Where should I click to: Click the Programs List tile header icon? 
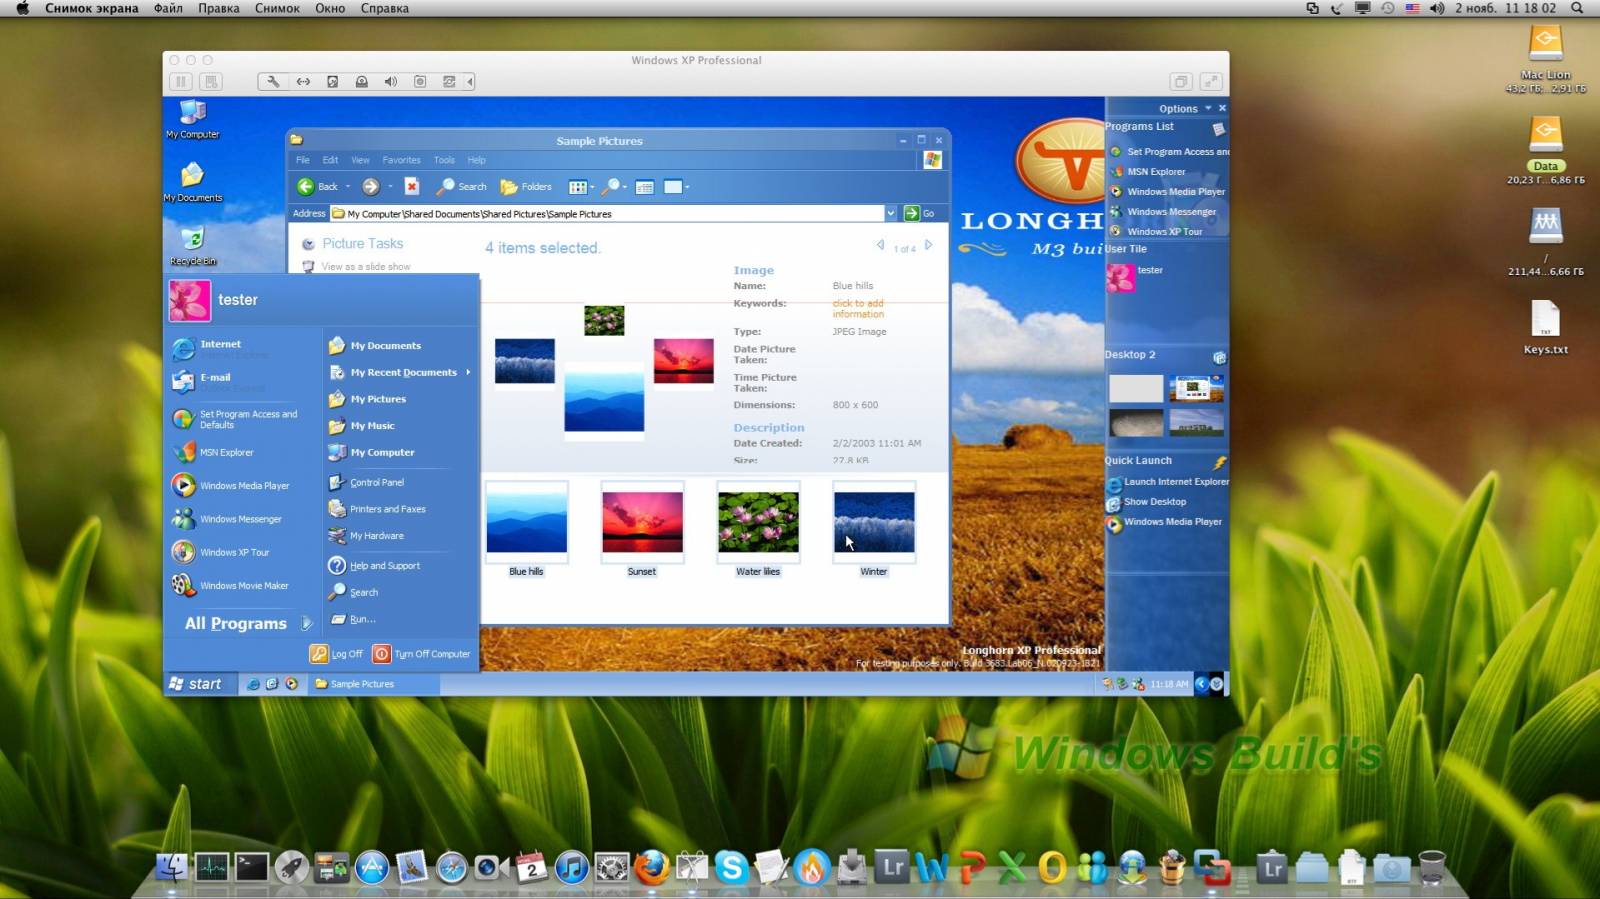[1218, 128]
